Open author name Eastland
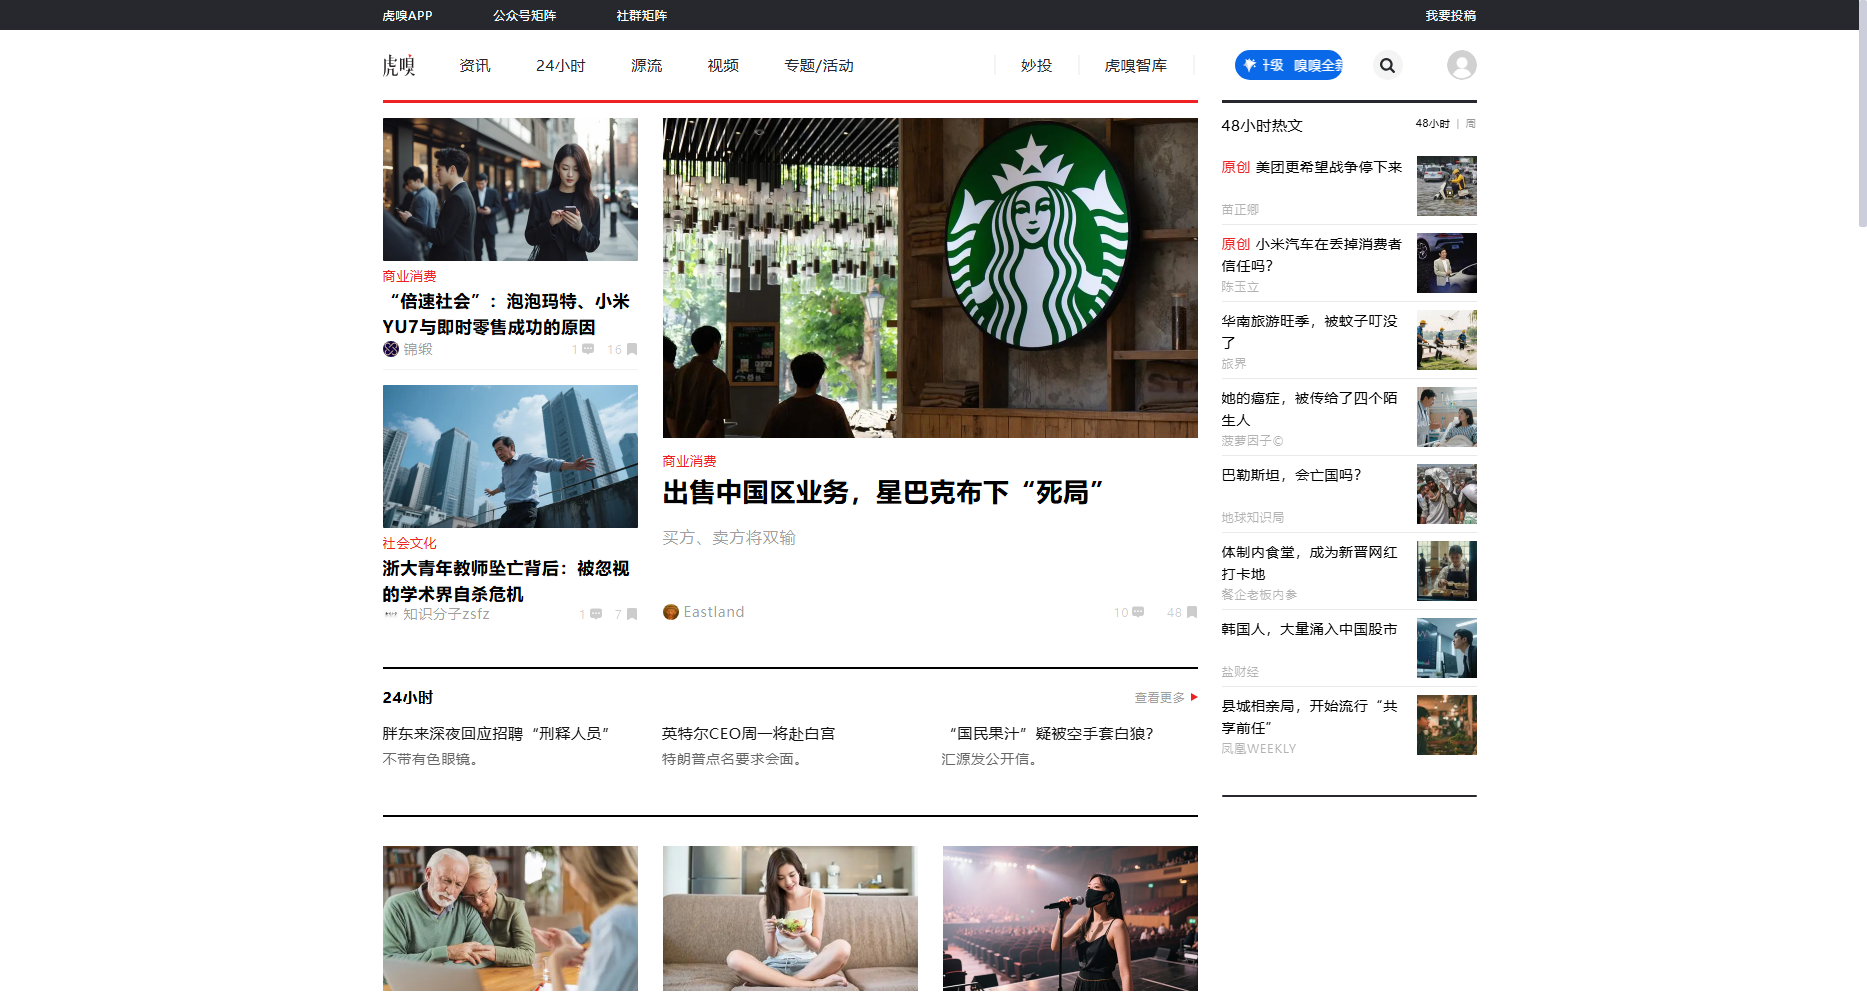 coord(713,612)
